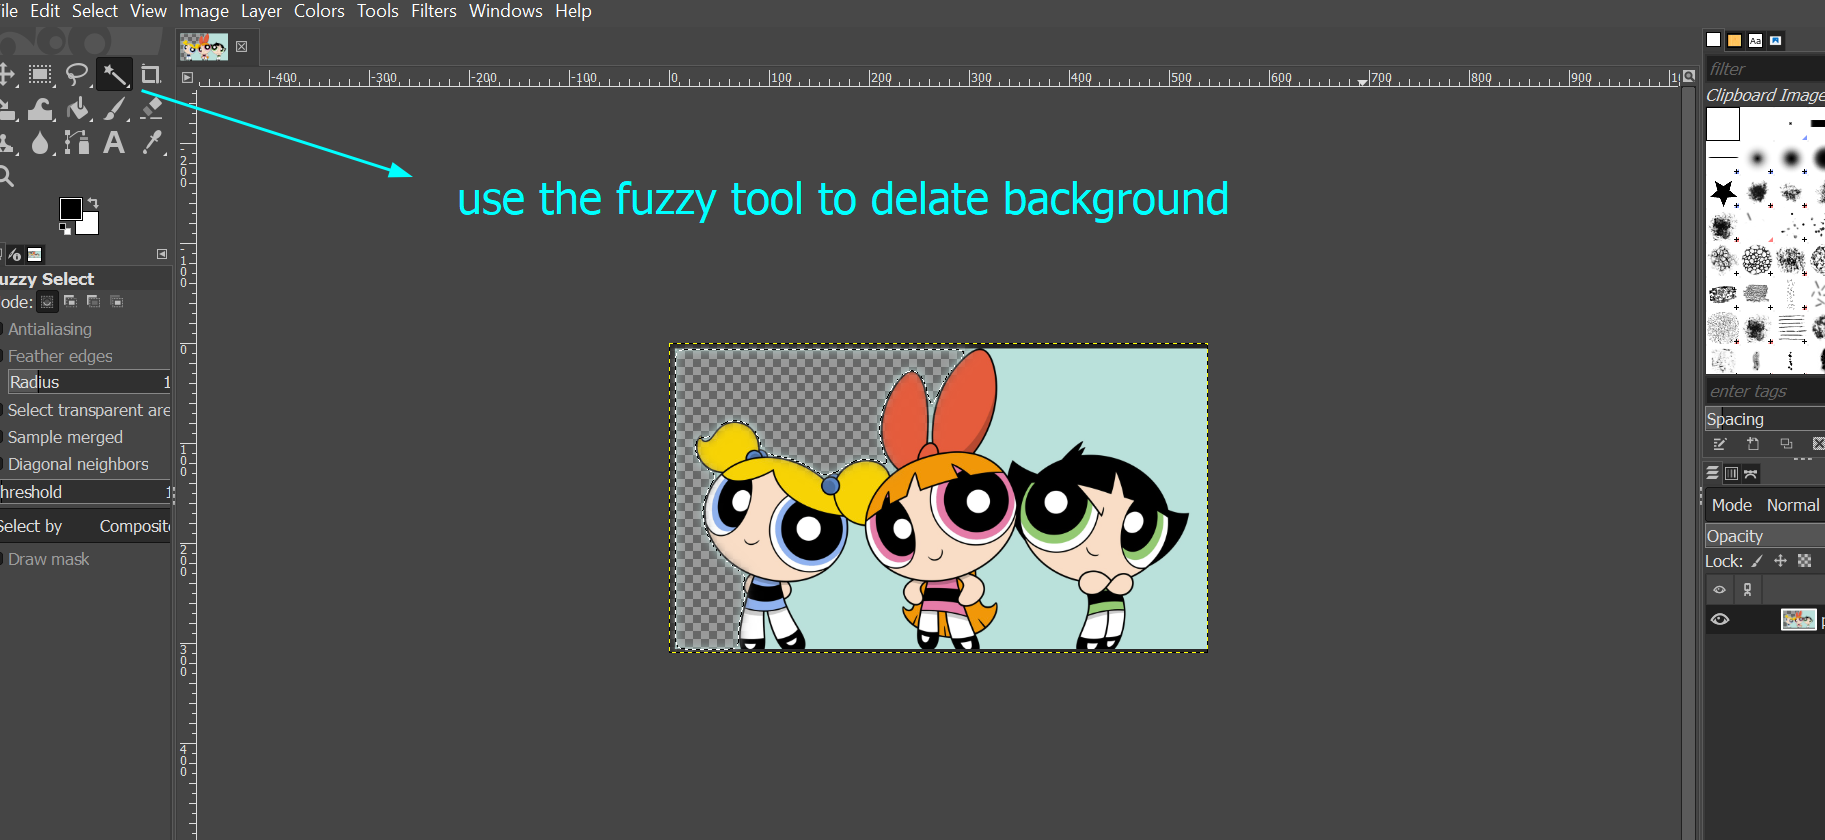
Task: Click the brush filter input field
Action: pos(1765,69)
